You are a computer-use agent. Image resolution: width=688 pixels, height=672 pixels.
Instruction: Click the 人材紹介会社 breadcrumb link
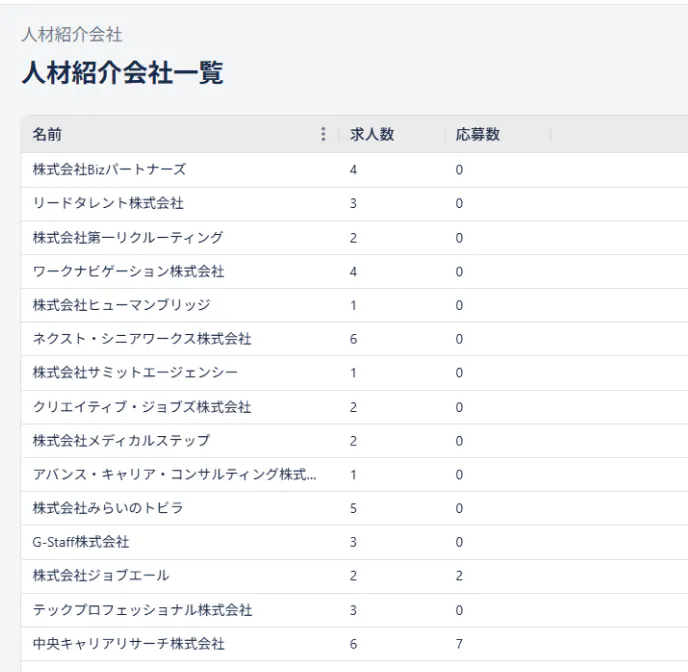(x=72, y=35)
